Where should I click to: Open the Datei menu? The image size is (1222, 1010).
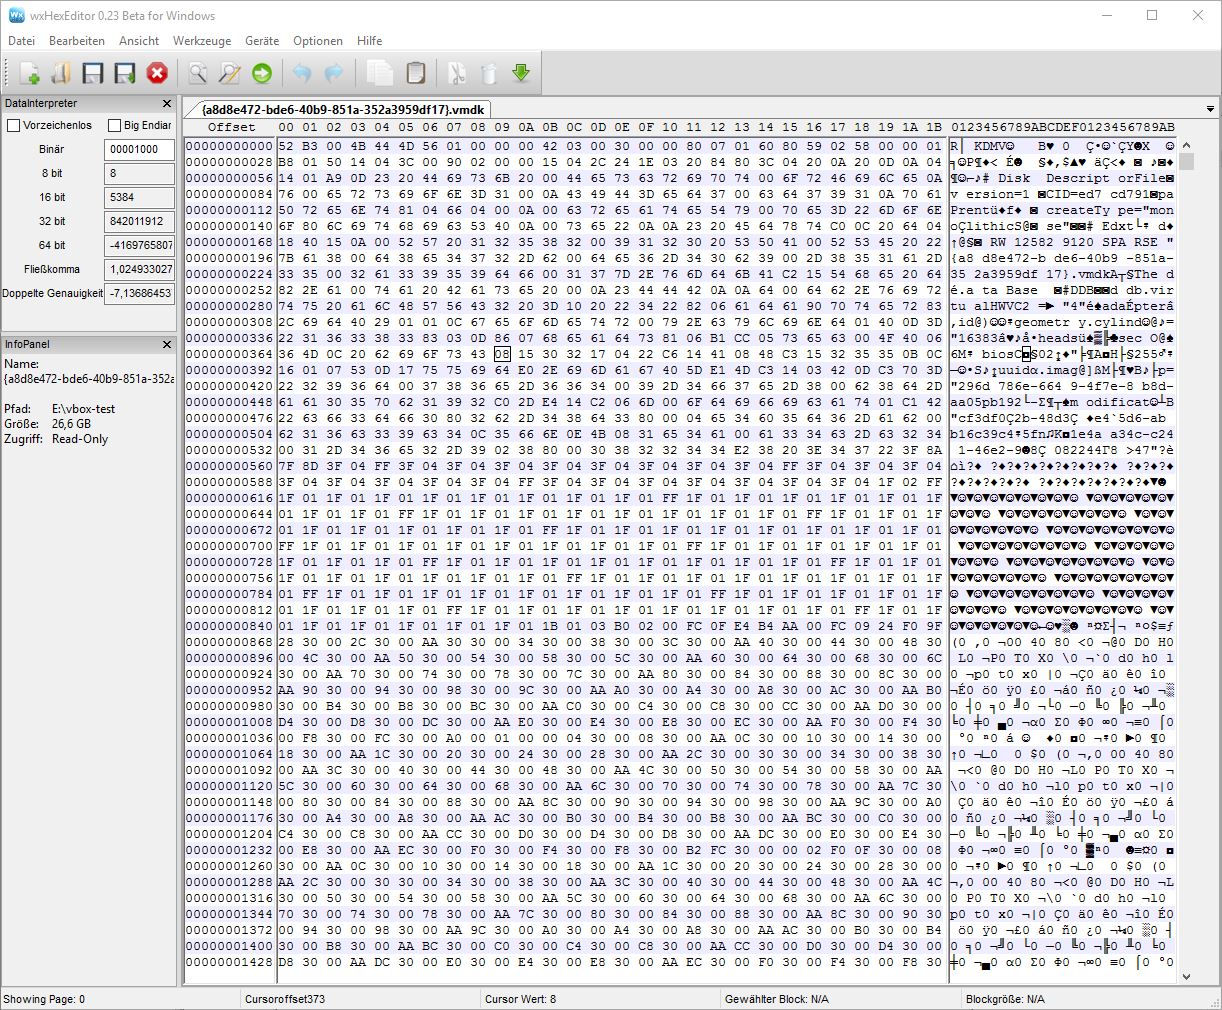pos(21,41)
